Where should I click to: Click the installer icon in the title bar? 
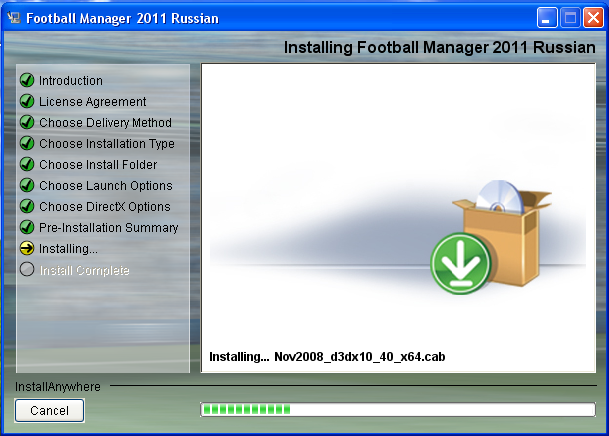click(14, 17)
